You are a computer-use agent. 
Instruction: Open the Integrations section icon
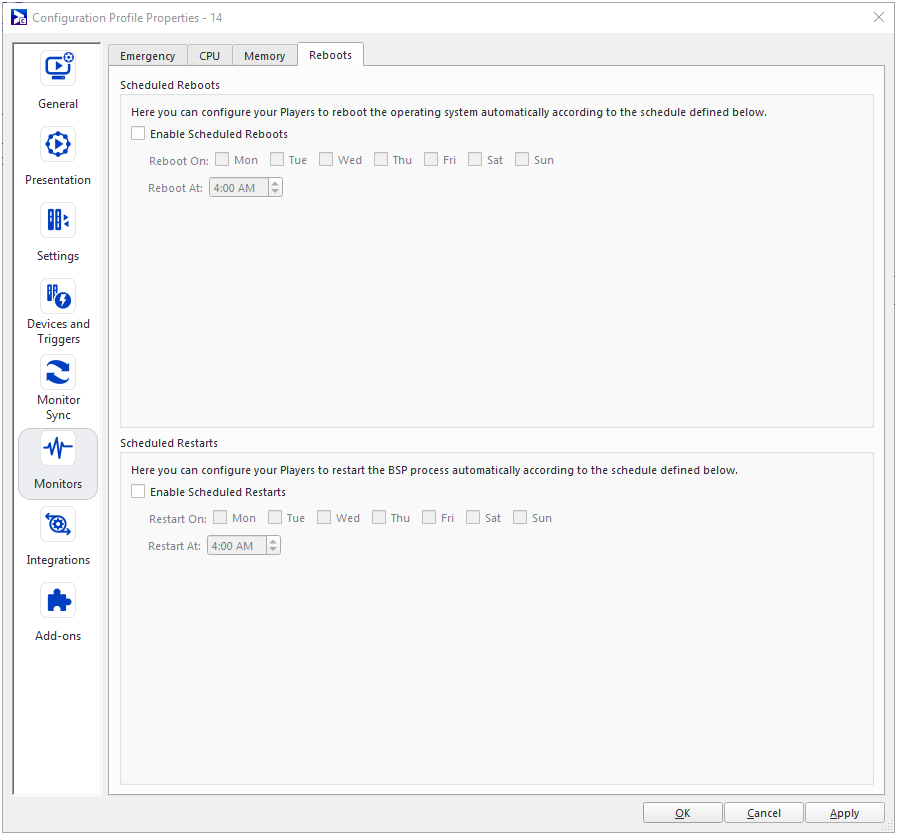(58, 525)
